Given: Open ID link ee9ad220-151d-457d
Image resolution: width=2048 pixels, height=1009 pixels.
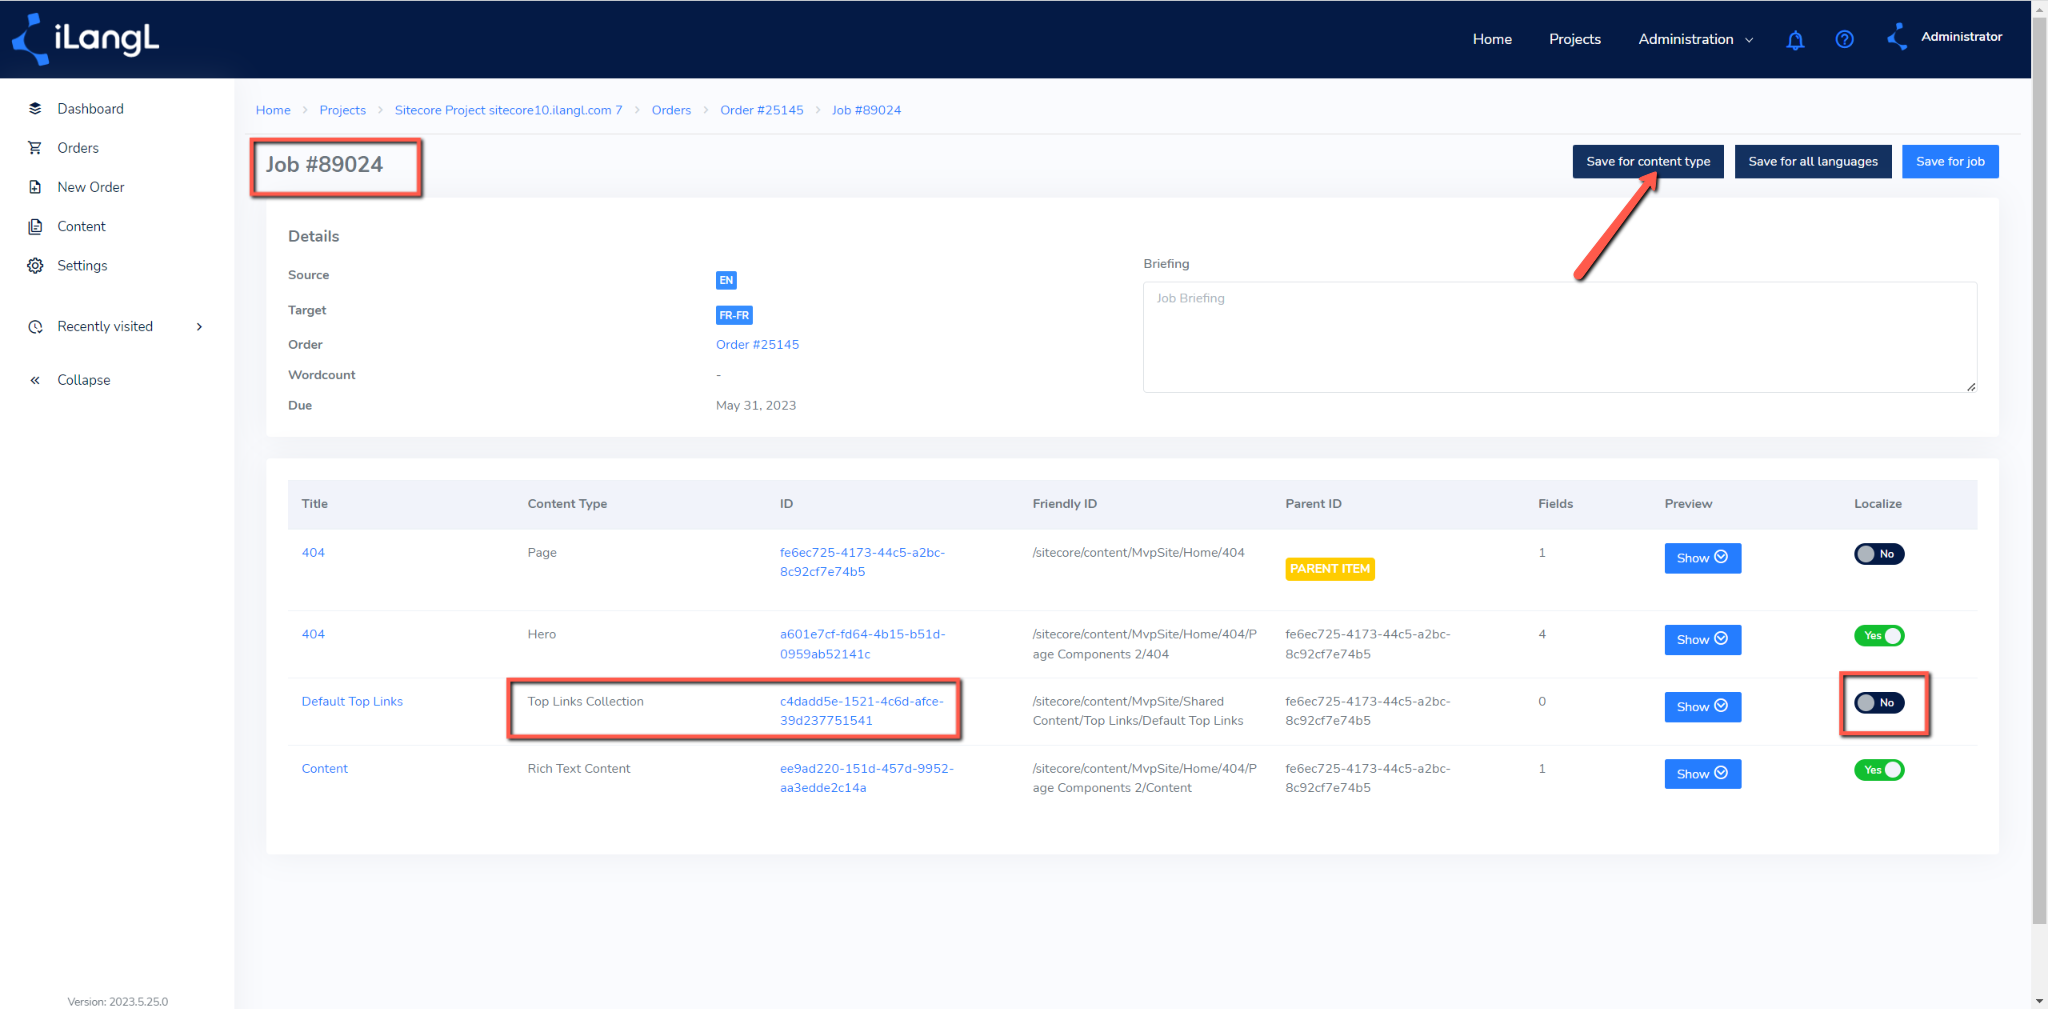Looking at the screenshot, I should coord(867,778).
